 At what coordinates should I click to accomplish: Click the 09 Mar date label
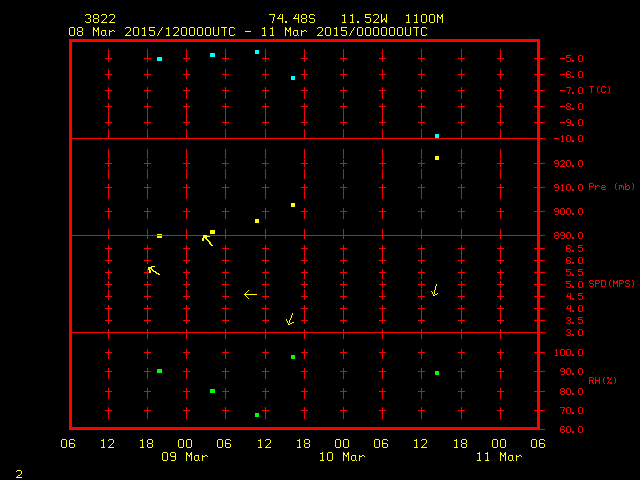(x=186, y=457)
